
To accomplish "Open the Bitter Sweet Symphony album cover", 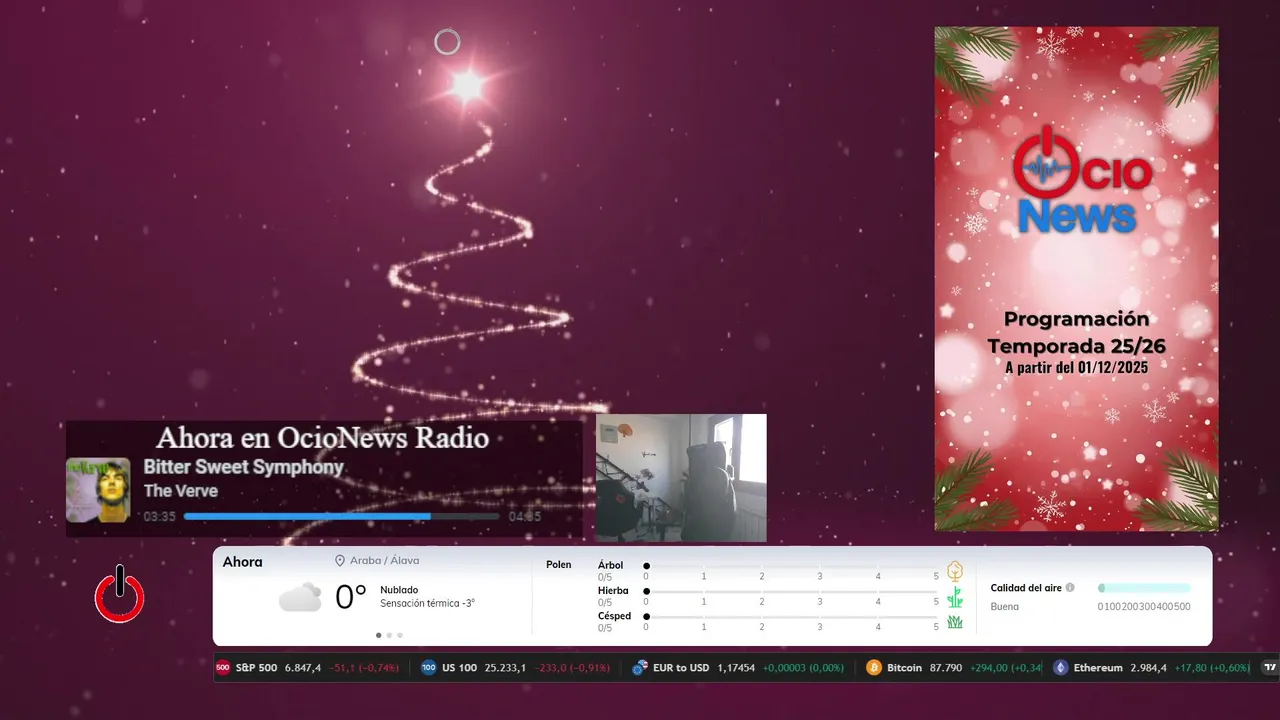I will click(98, 490).
